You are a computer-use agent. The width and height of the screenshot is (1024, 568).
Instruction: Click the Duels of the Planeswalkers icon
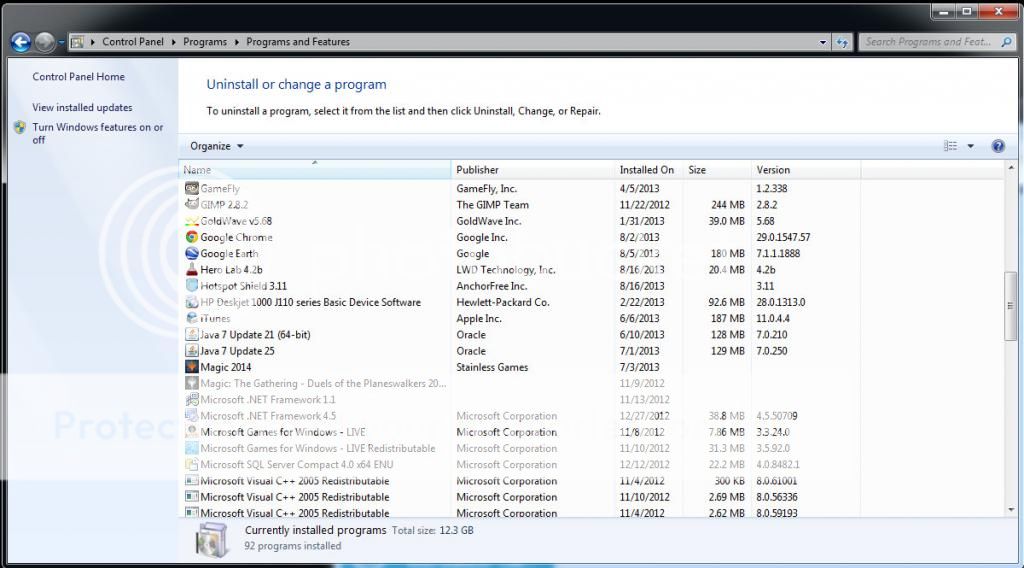click(x=191, y=383)
